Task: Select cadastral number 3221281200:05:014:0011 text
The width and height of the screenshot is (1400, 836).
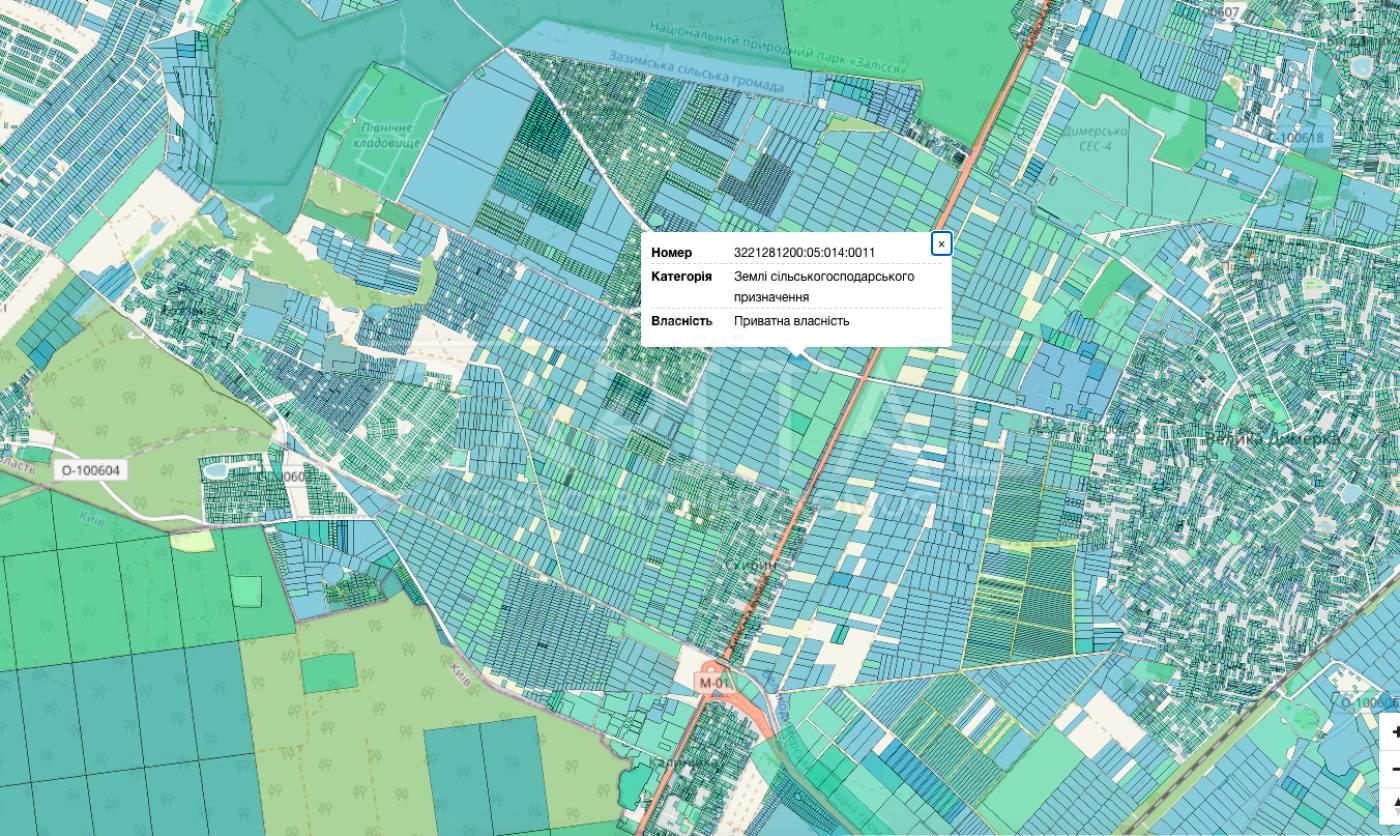Action: [803, 252]
